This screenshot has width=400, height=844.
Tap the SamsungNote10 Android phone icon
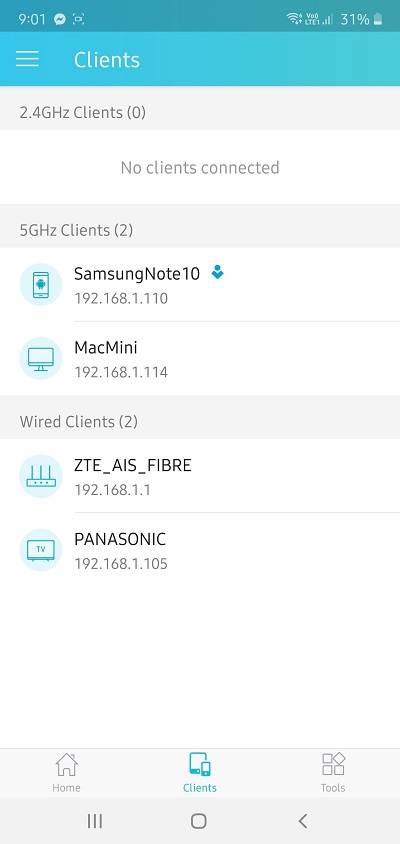pyautogui.click(x=41, y=285)
